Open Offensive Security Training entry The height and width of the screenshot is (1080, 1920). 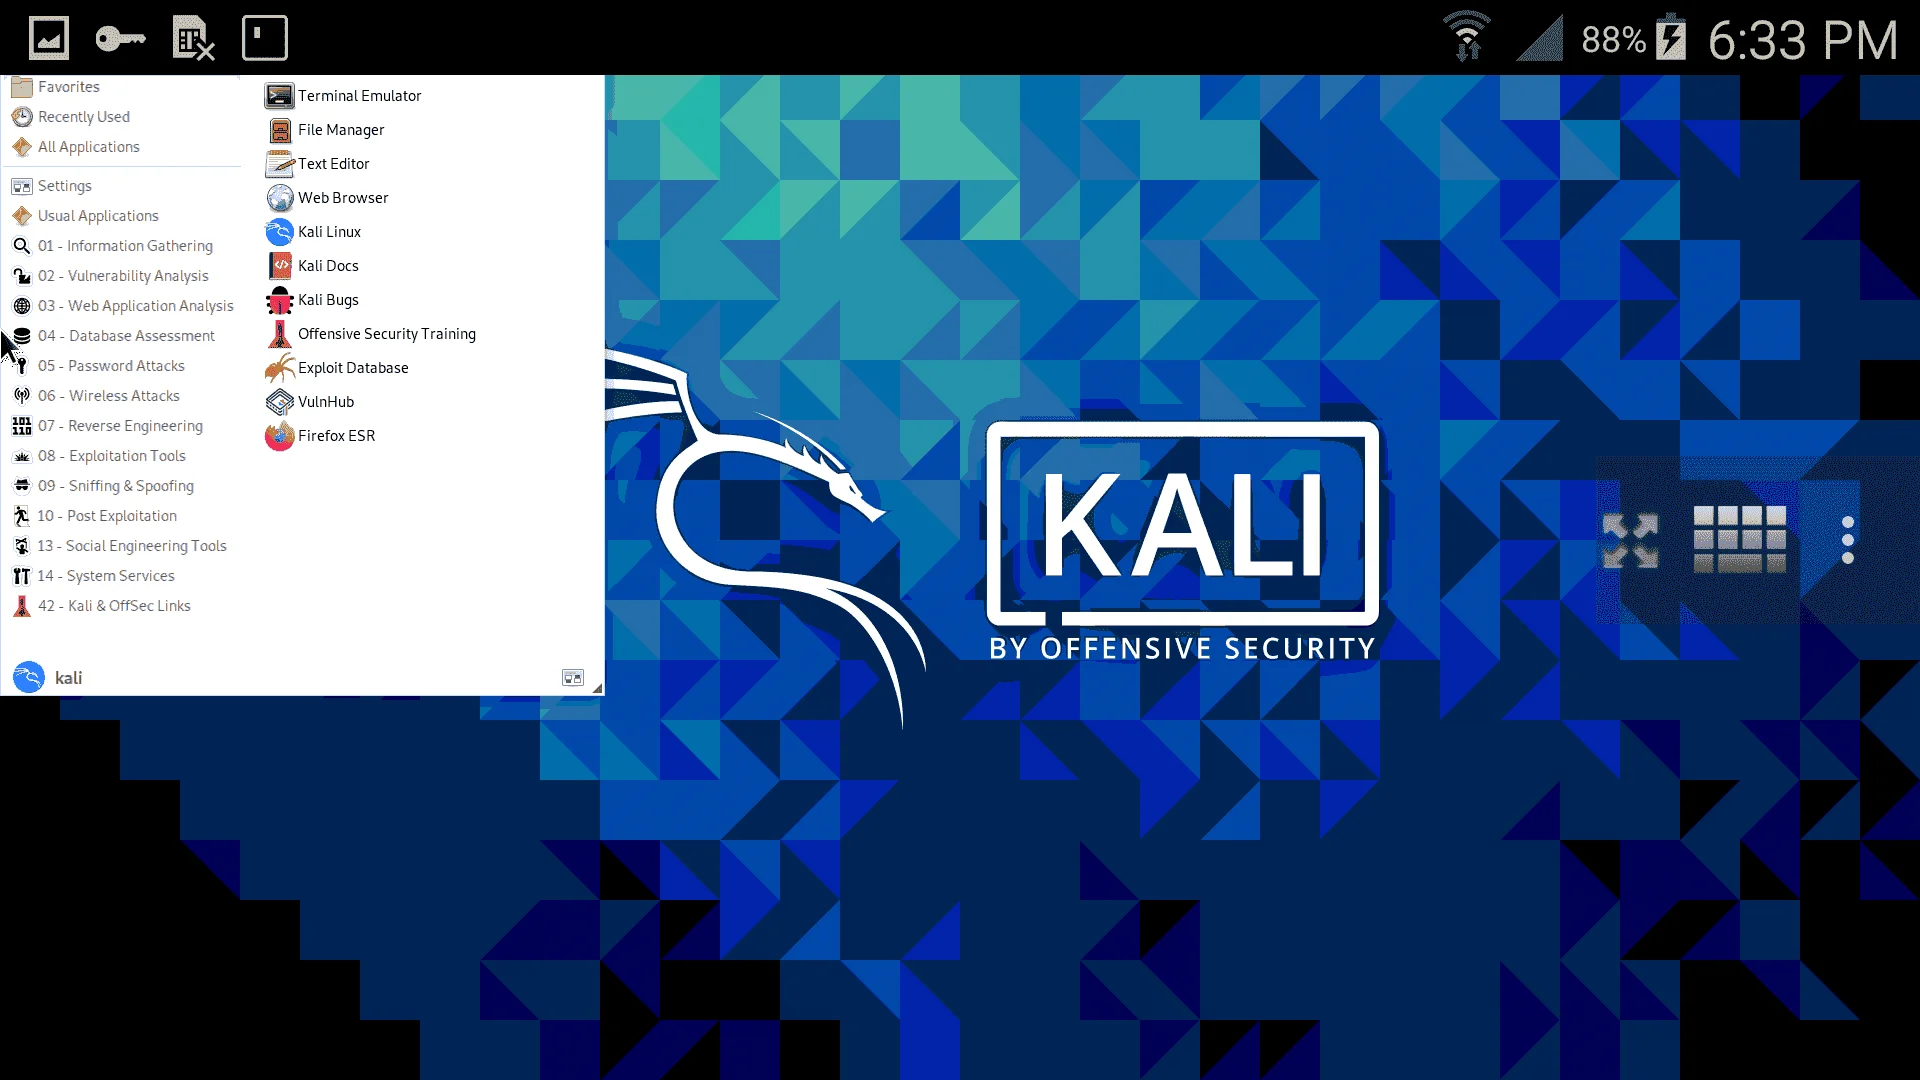click(371, 334)
